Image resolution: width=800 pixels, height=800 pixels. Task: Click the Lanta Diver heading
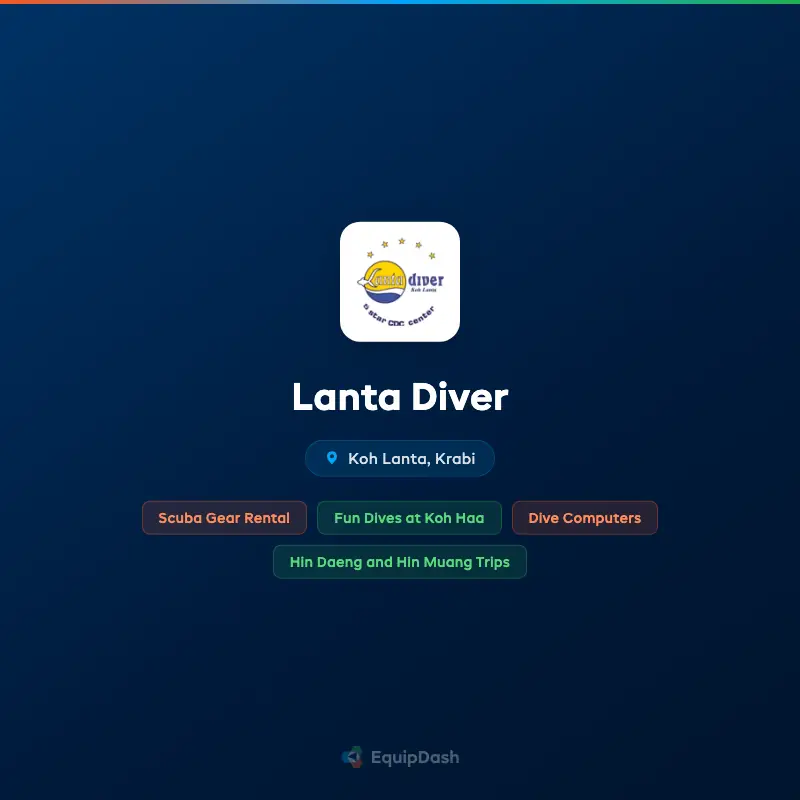(400, 397)
